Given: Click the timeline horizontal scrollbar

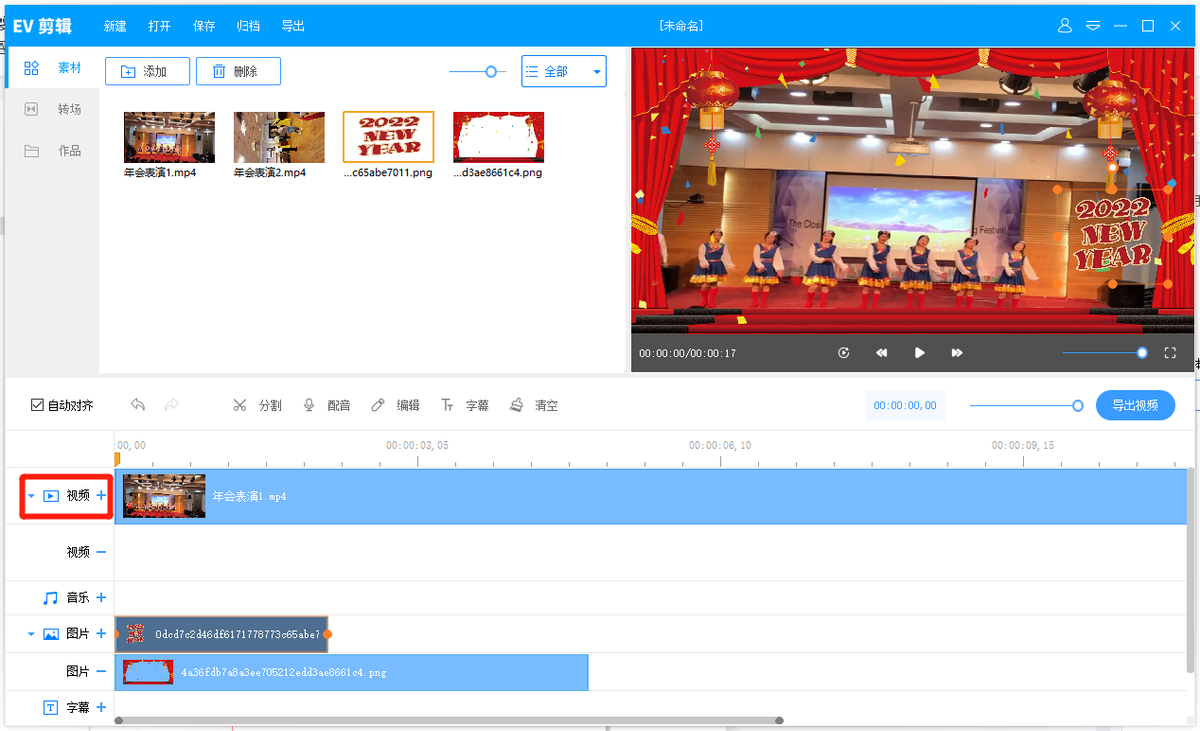Looking at the screenshot, I should point(449,720).
